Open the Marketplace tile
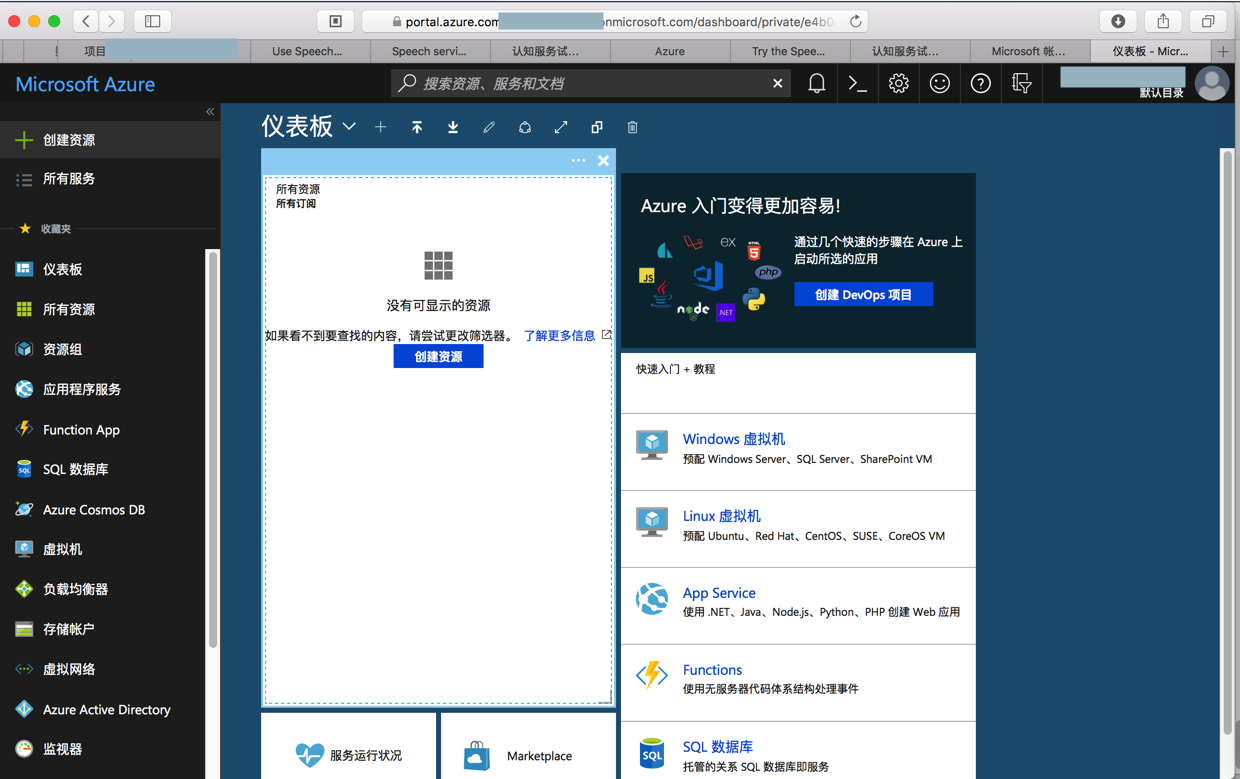The image size is (1240, 779). 528,746
